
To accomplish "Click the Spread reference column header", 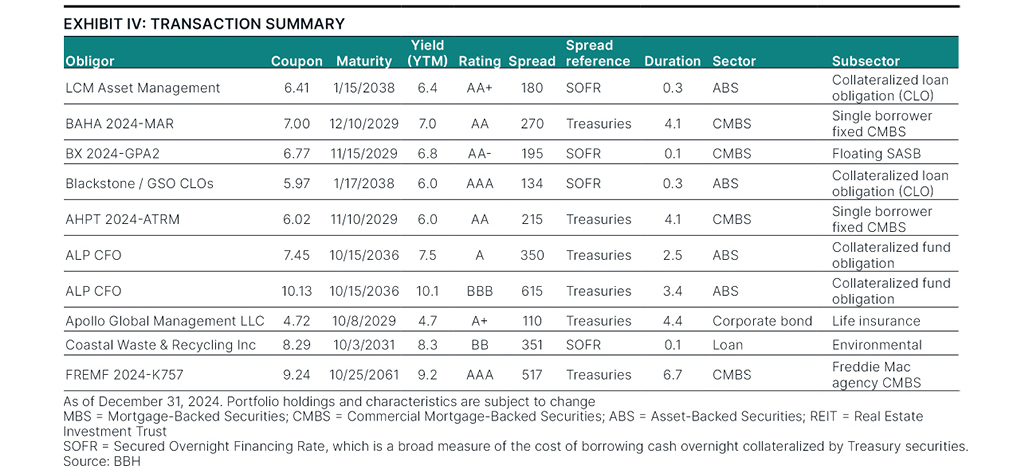I will click(x=598, y=54).
